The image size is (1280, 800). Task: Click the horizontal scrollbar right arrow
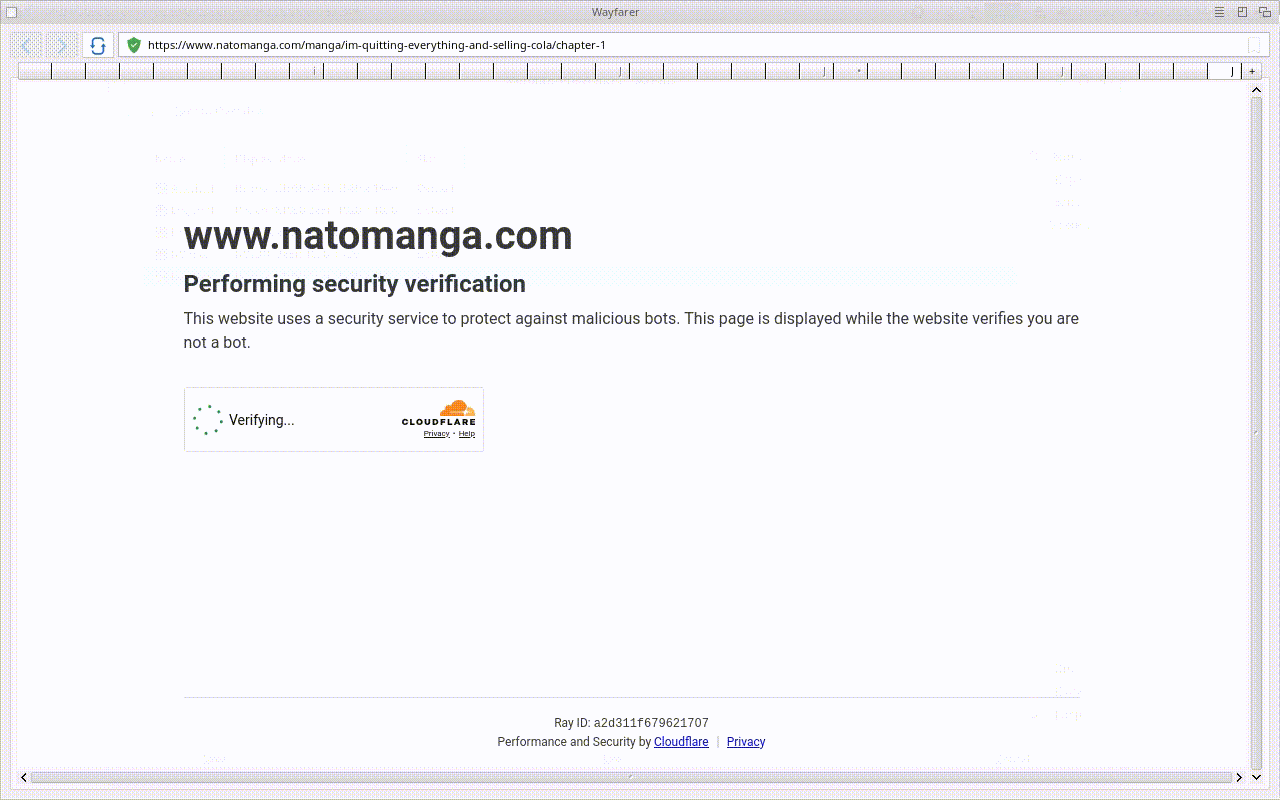pos(1240,777)
